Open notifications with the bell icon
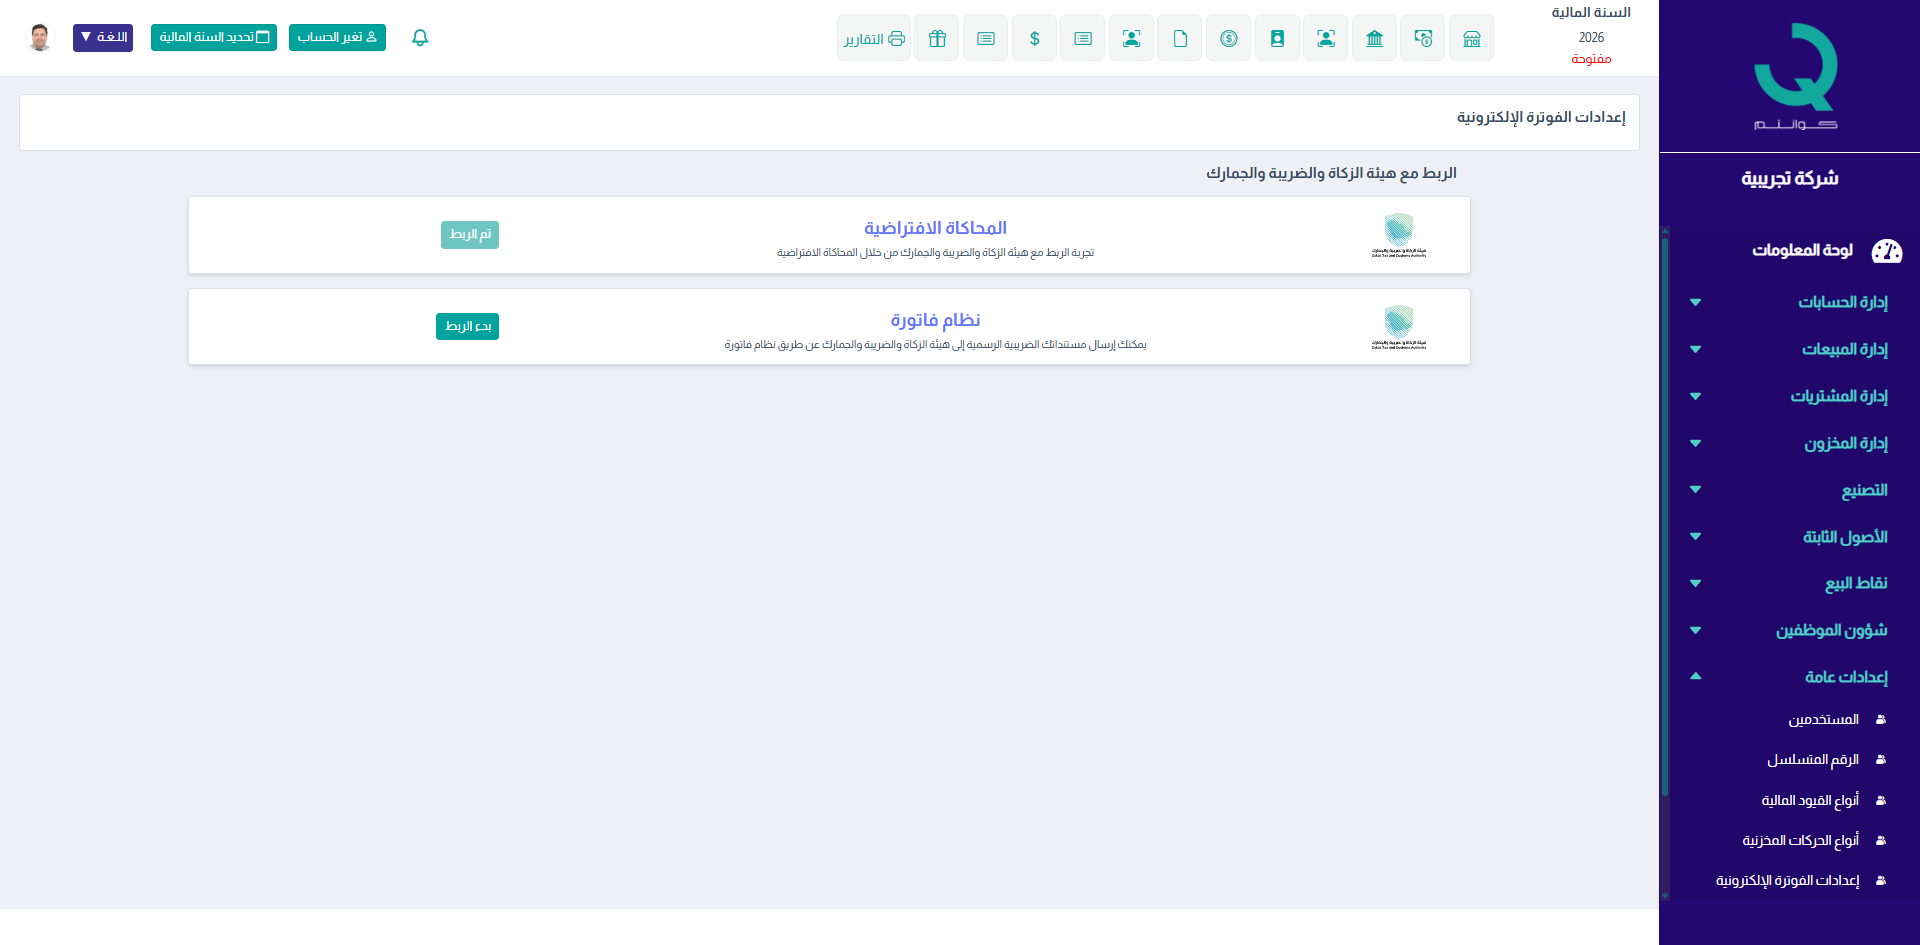Viewport: 1920px width, 945px height. (420, 38)
